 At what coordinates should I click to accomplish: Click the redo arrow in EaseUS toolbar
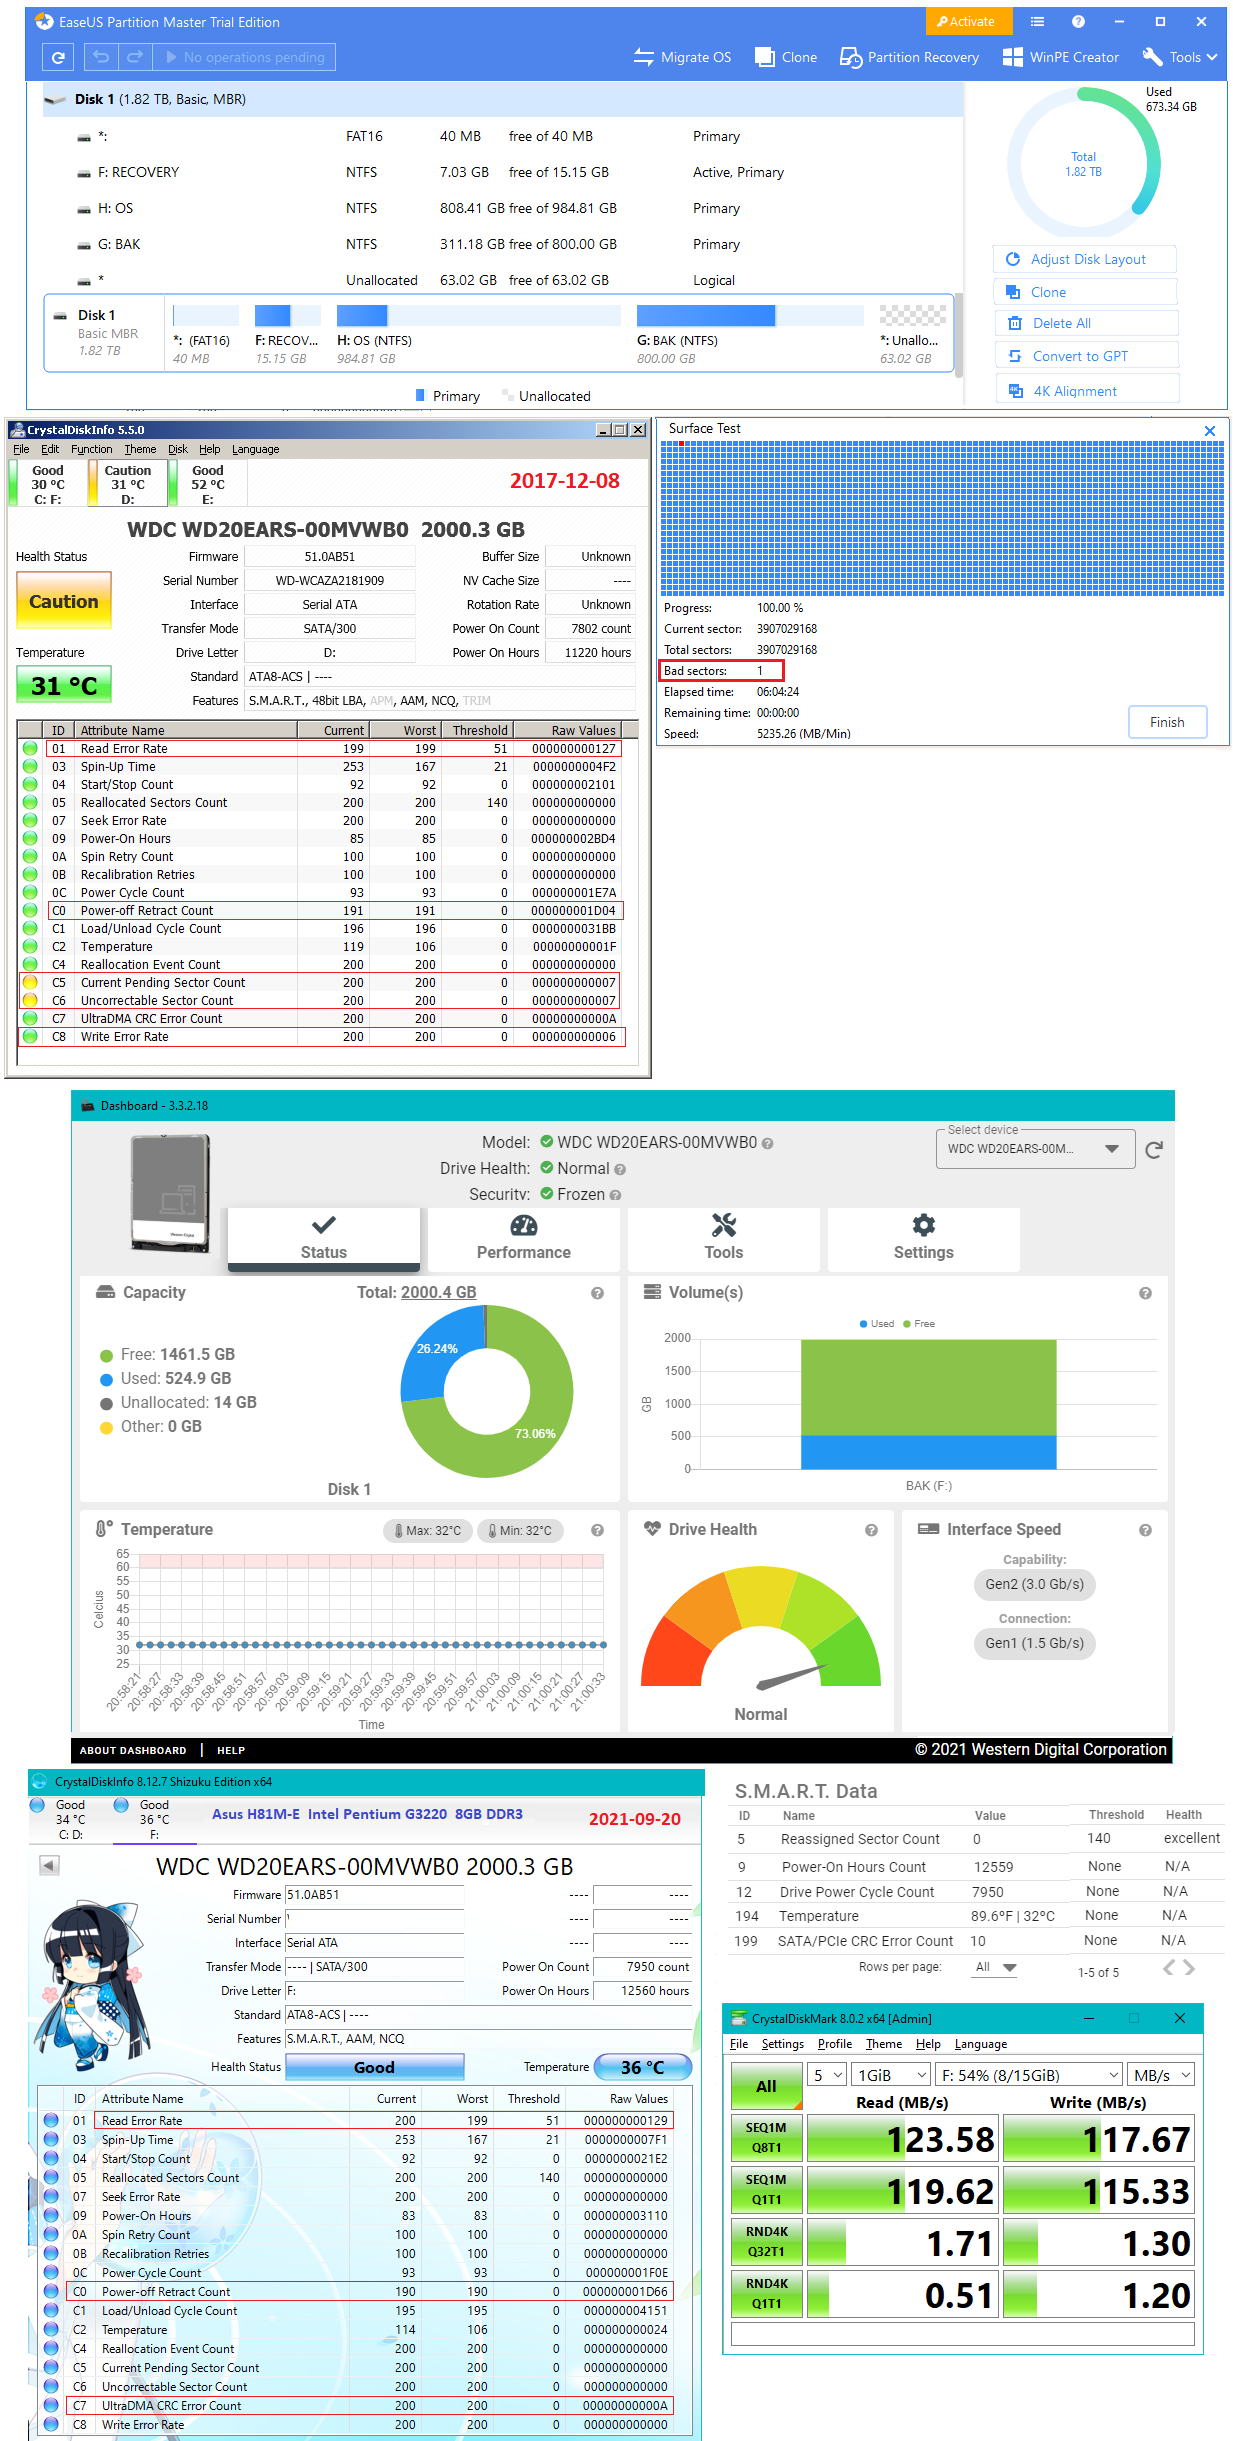point(134,57)
